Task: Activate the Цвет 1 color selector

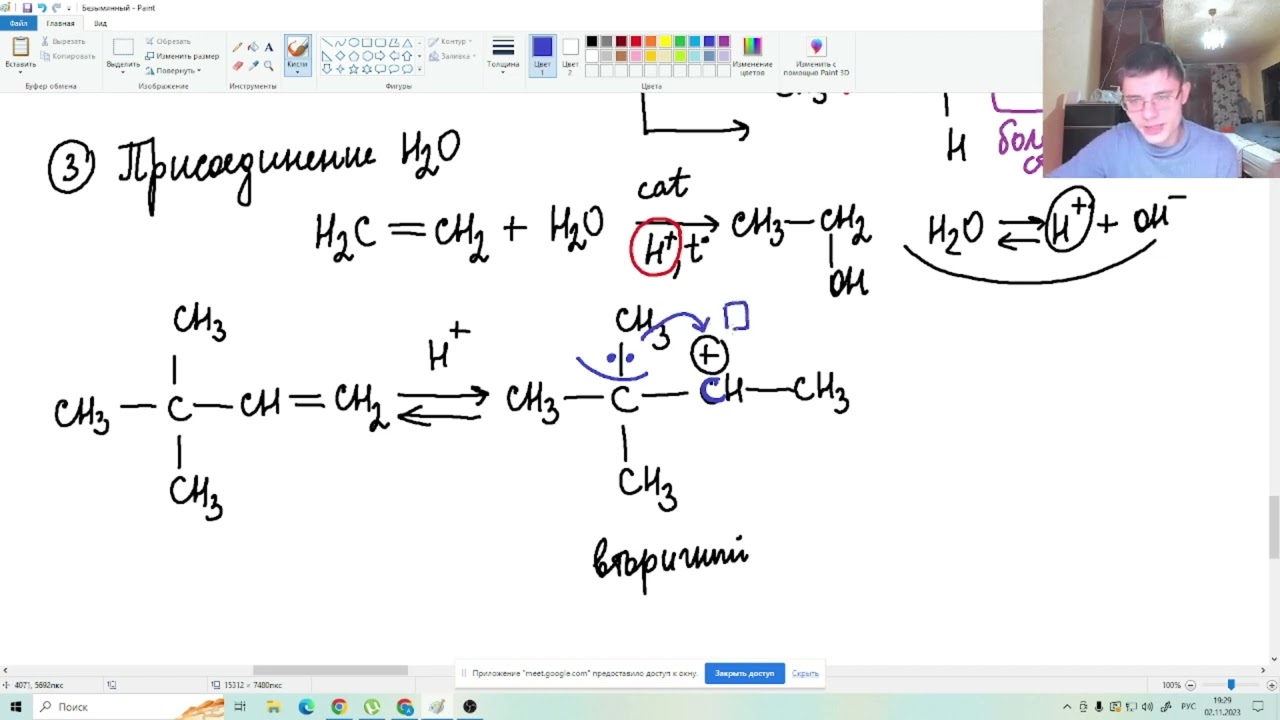Action: point(542,56)
